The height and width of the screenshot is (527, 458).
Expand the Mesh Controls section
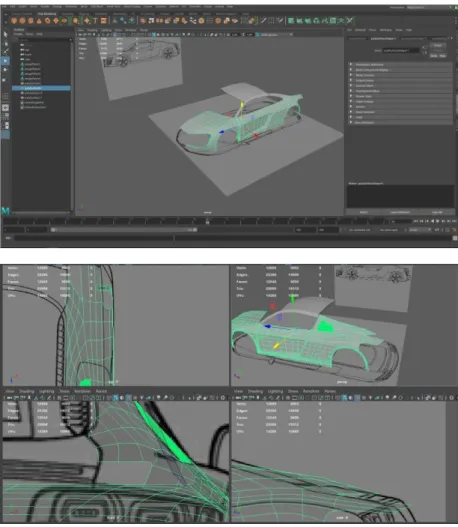(x=400, y=75)
